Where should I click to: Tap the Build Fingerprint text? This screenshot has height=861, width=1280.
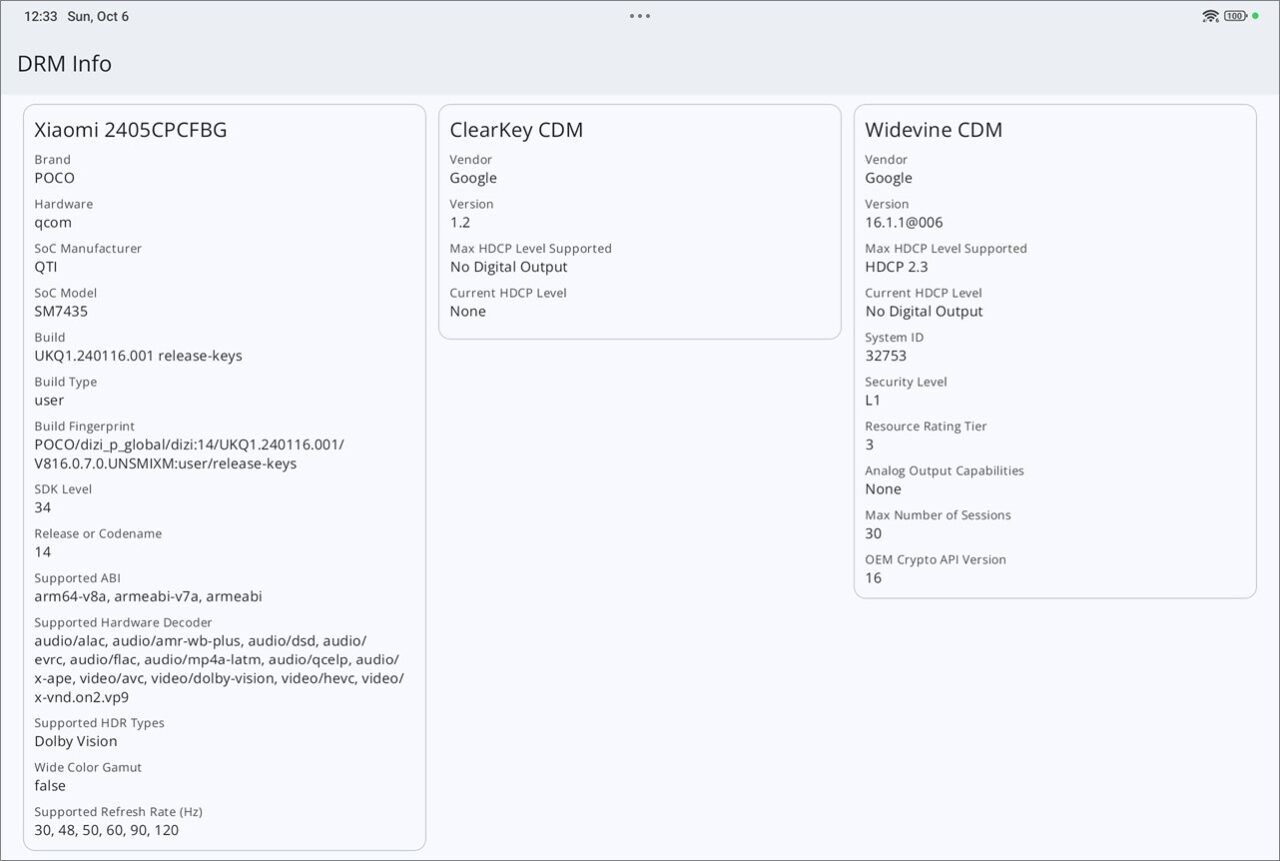(188, 454)
